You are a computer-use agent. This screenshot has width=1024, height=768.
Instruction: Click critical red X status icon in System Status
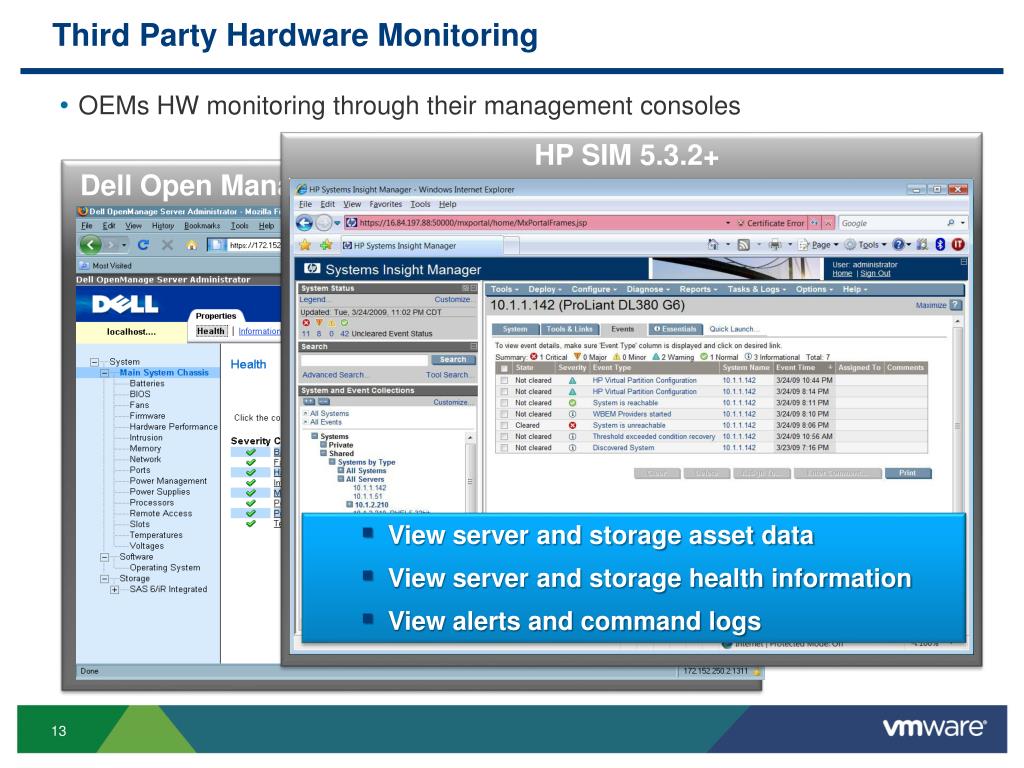(x=306, y=323)
